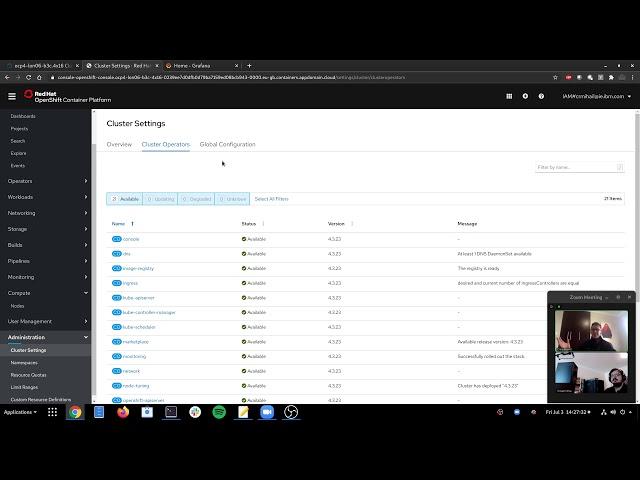
Task: Click the volume icon in system tray
Action: [x=613, y=412]
